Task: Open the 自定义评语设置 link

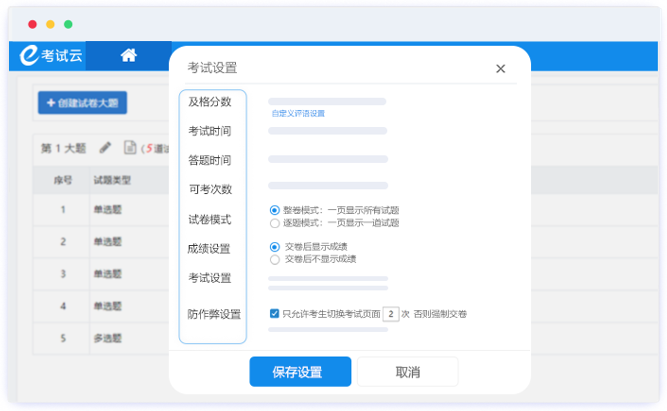Action: pyautogui.click(x=298, y=114)
